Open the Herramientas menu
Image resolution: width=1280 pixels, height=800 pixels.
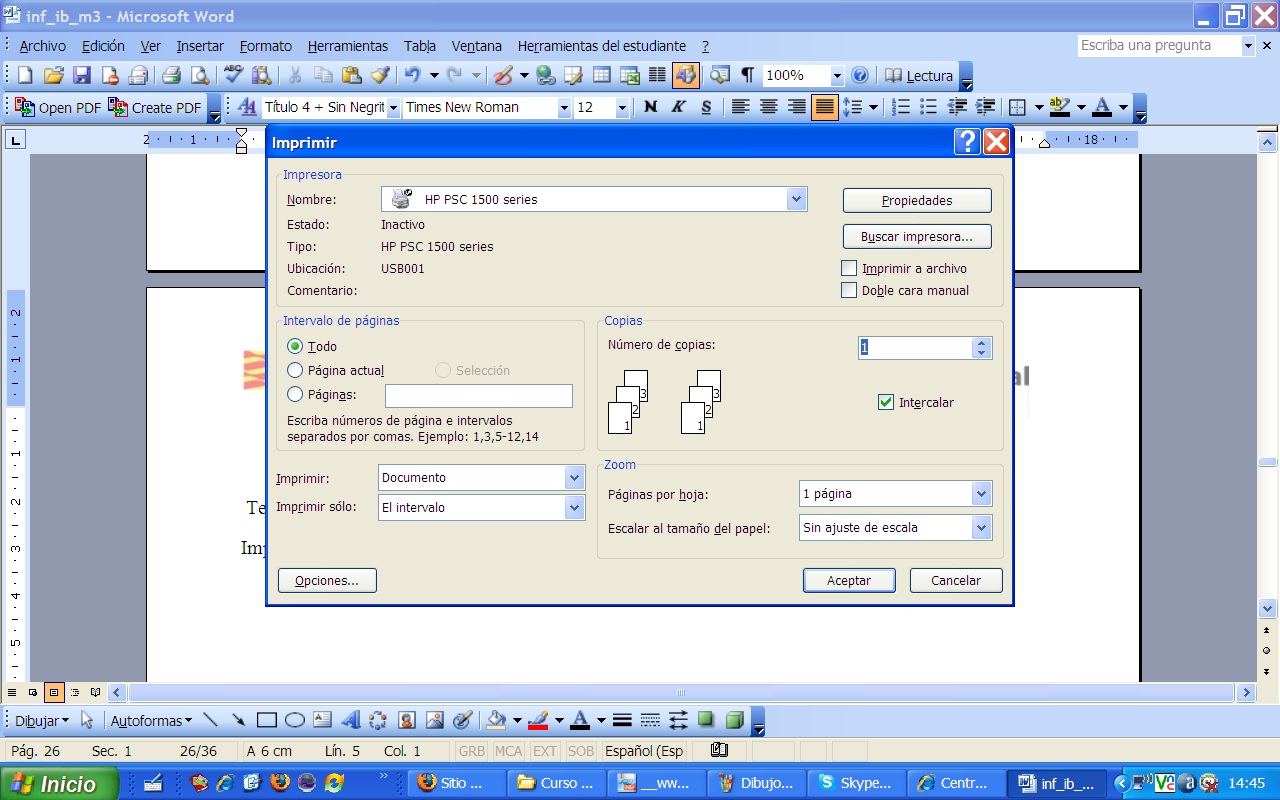[x=348, y=46]
